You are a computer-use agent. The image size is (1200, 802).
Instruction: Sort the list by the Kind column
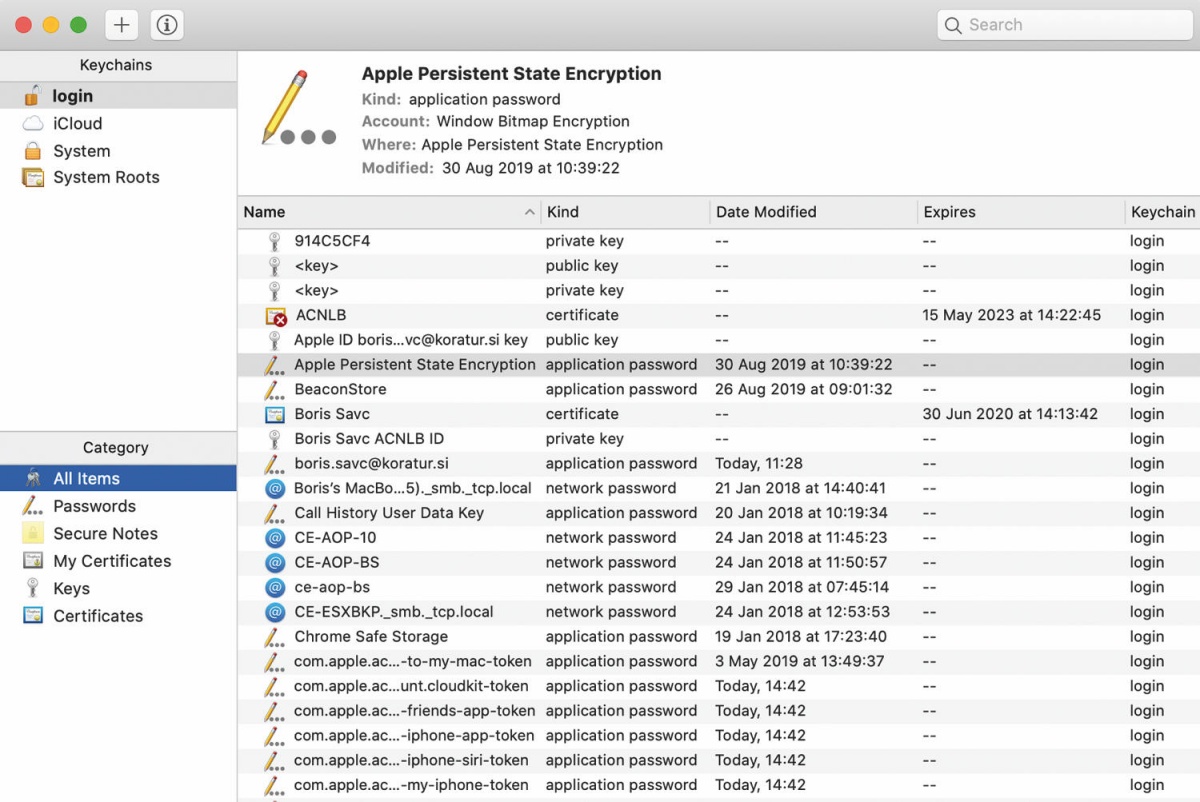point(625,212)
